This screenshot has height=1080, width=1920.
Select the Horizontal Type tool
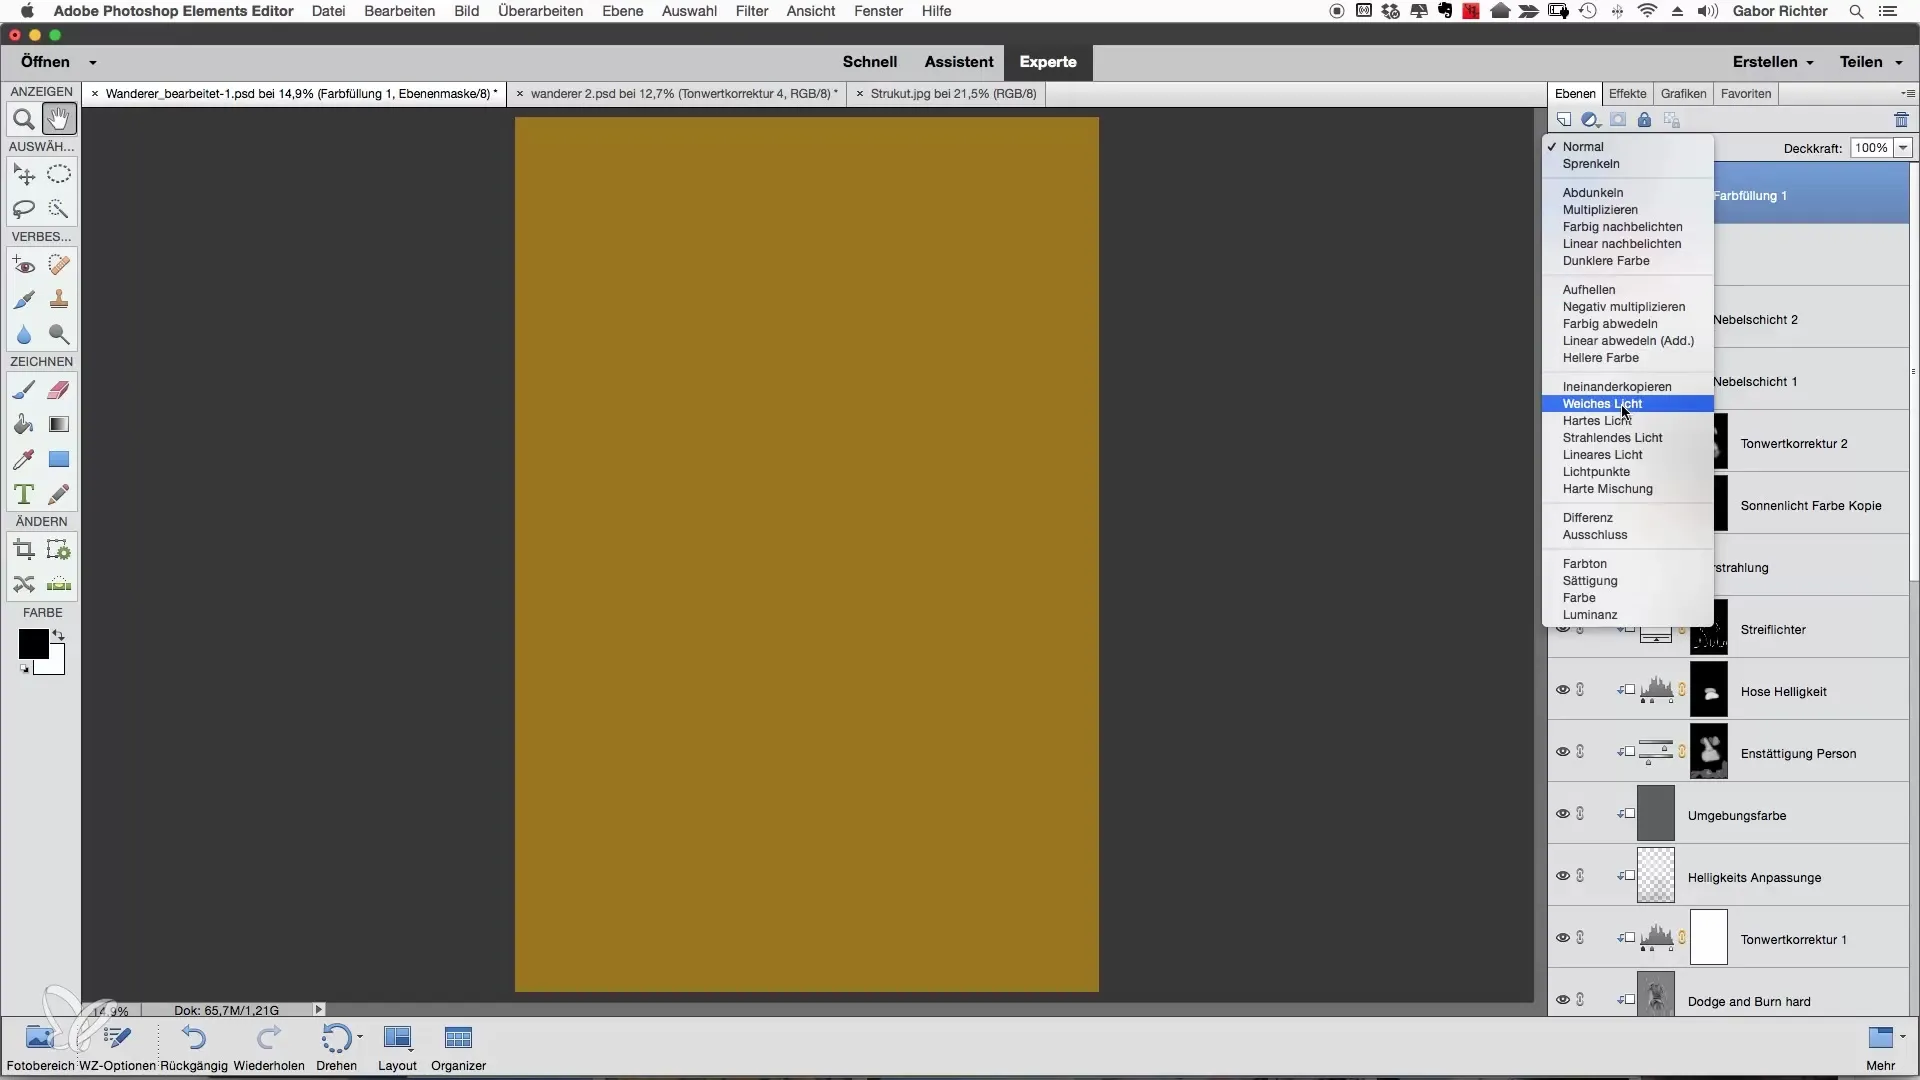click(x=24, y=495)
